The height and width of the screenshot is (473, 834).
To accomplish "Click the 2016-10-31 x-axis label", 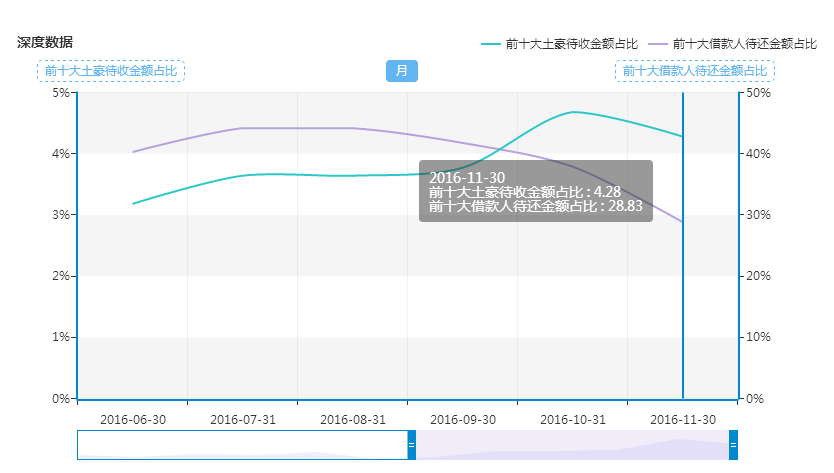I will (x=573, y=420).
